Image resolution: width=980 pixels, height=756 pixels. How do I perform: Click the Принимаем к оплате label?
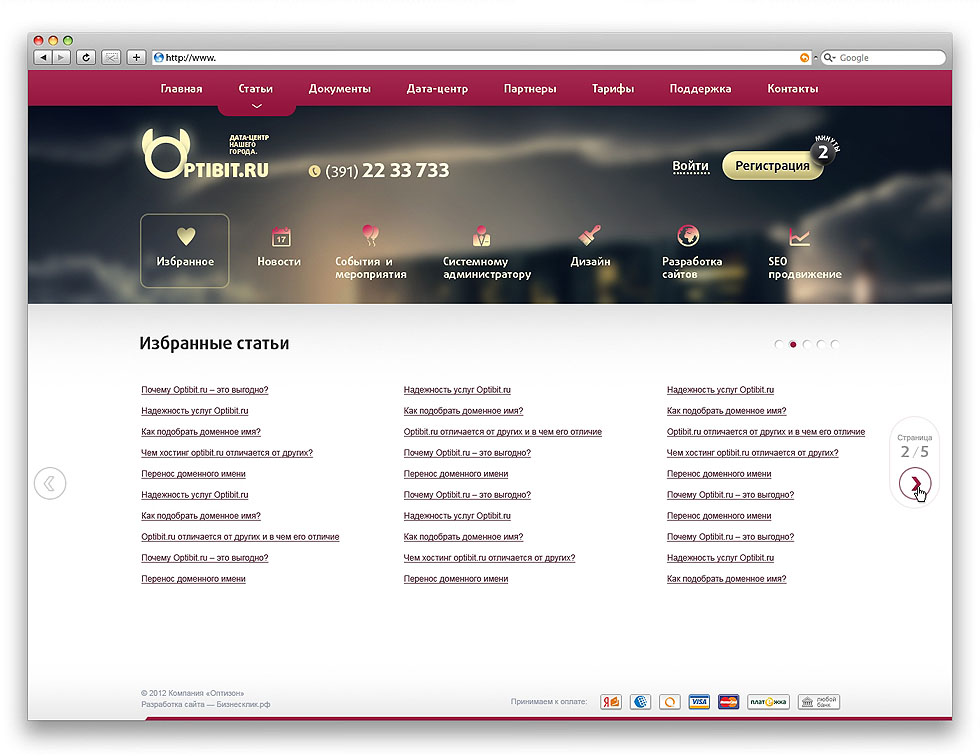coord(549,702)
